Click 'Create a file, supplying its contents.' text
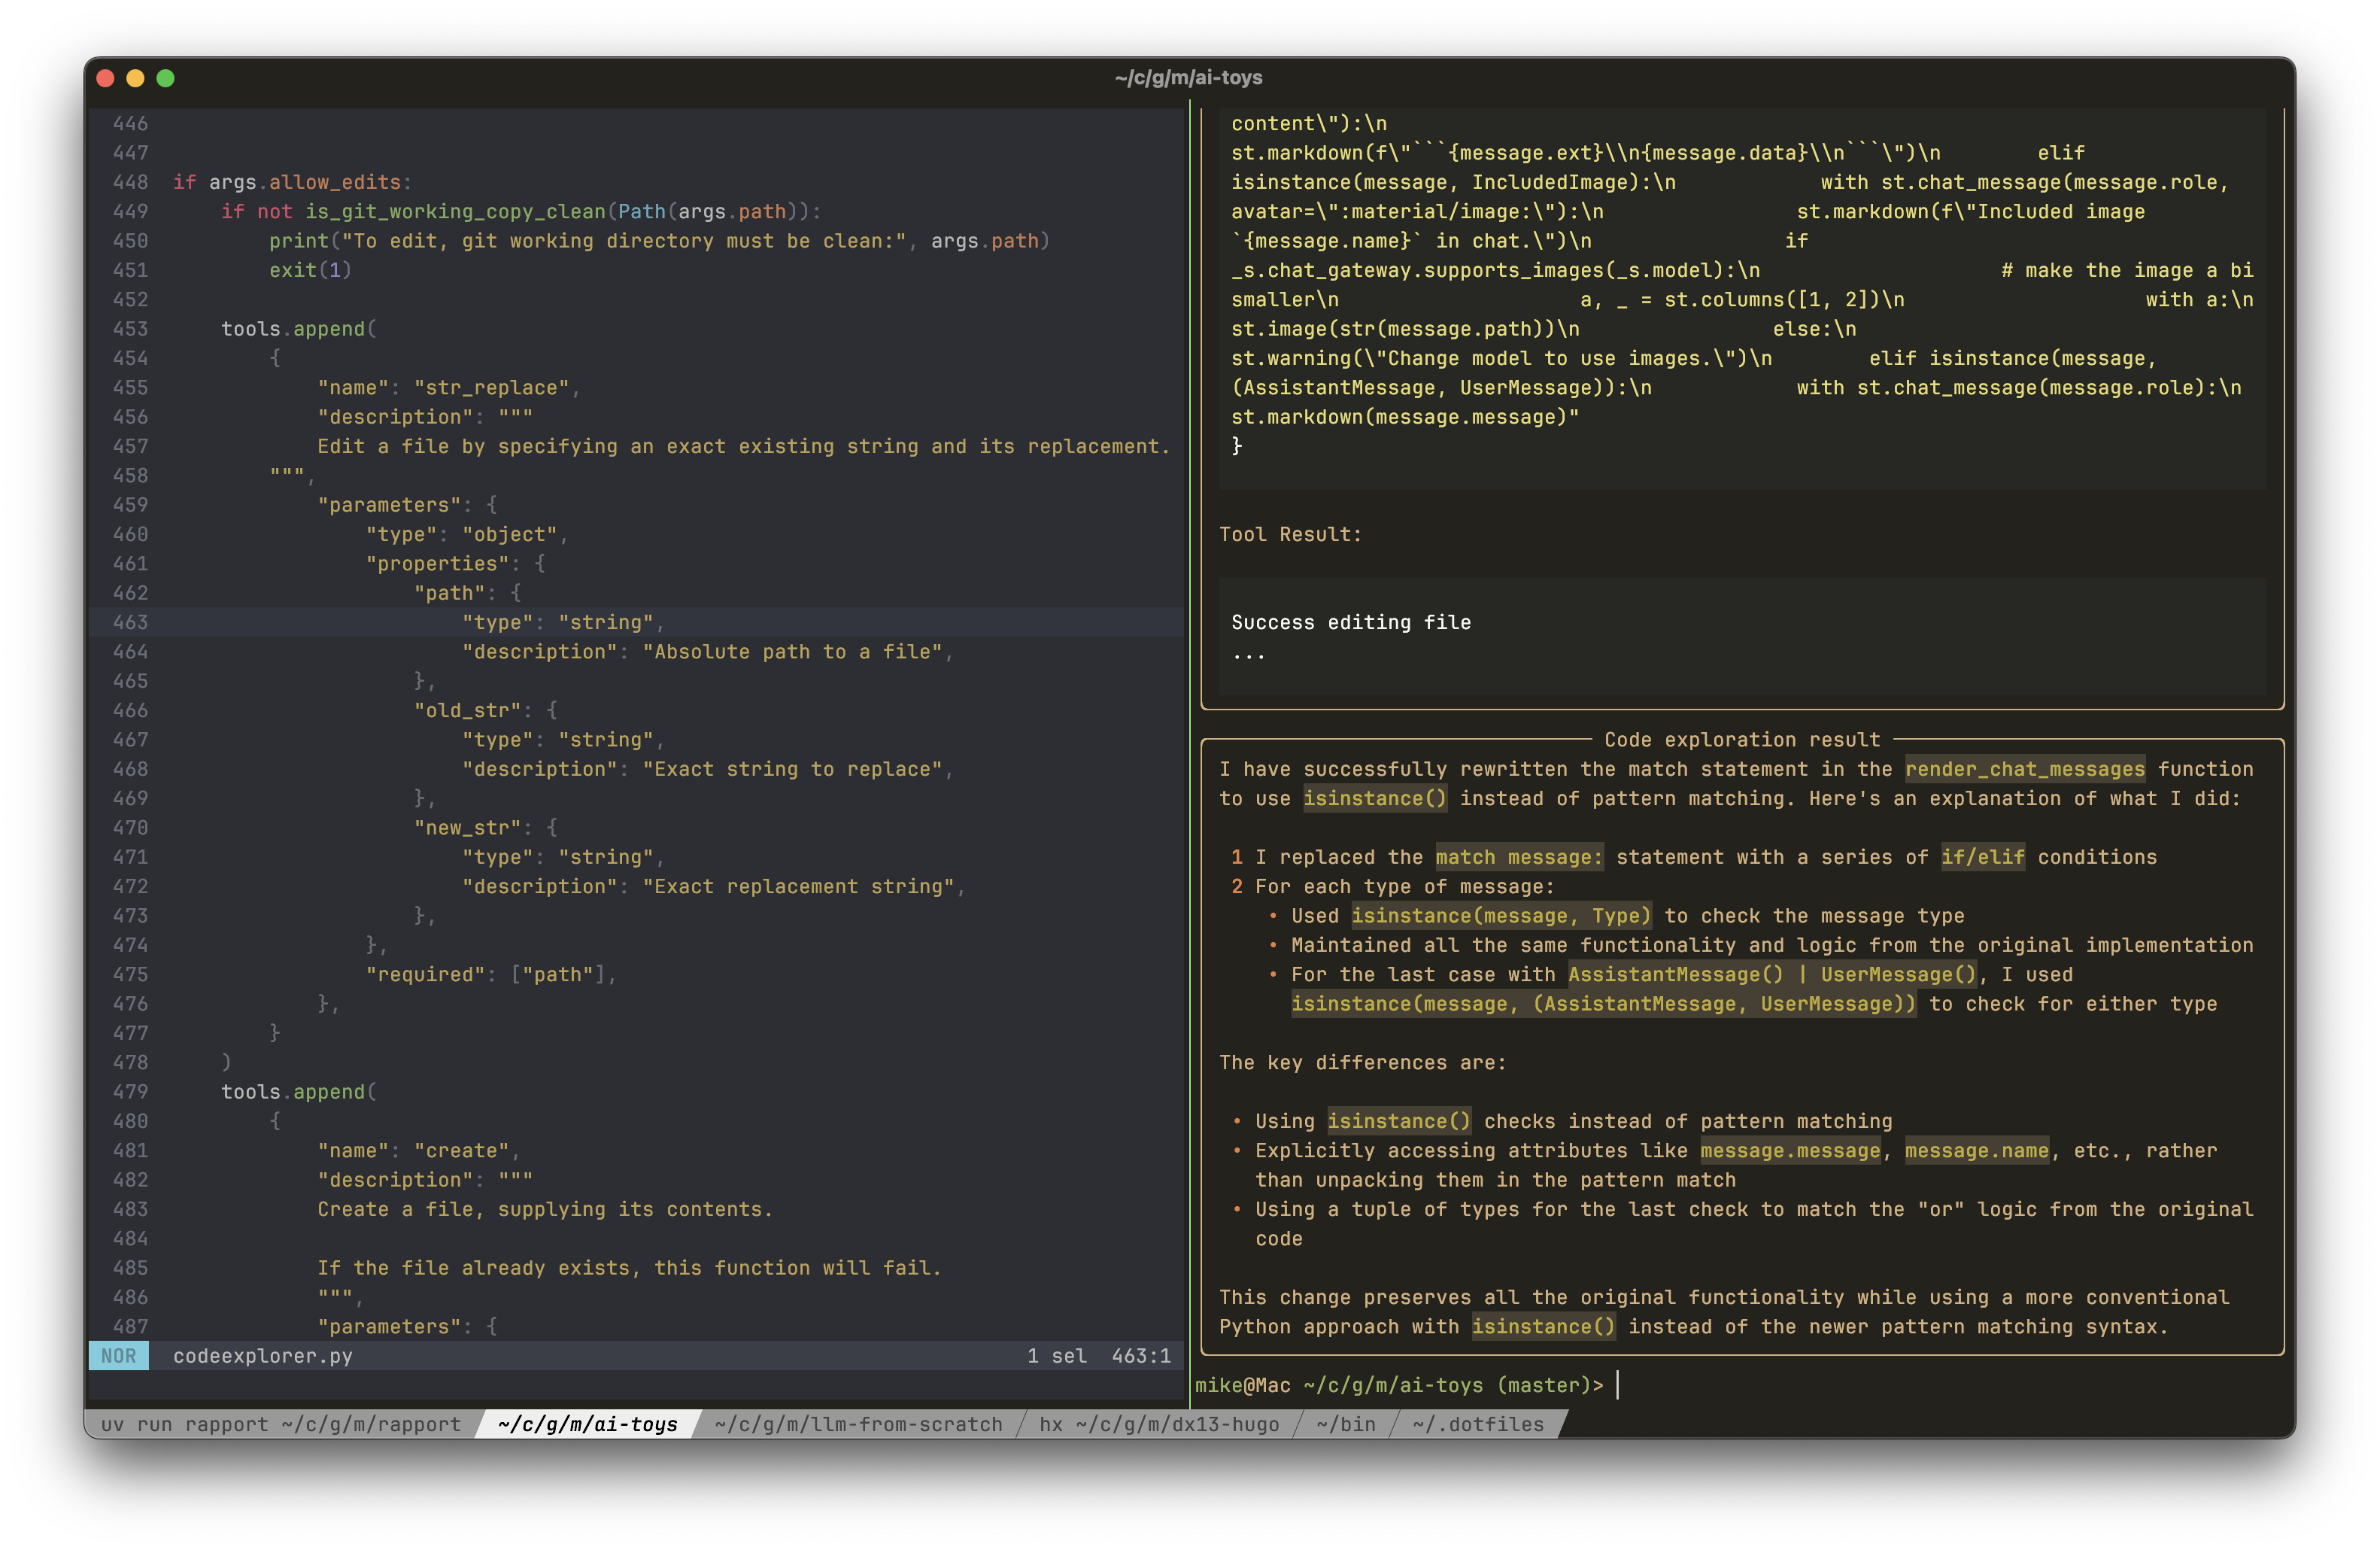 pos(545,1210)
